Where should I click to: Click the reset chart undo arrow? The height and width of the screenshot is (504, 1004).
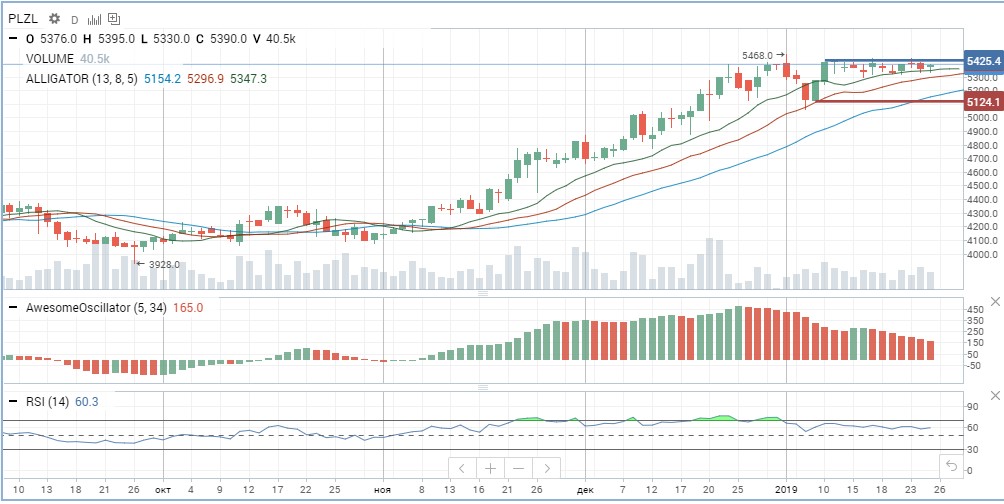click(951, 466)
